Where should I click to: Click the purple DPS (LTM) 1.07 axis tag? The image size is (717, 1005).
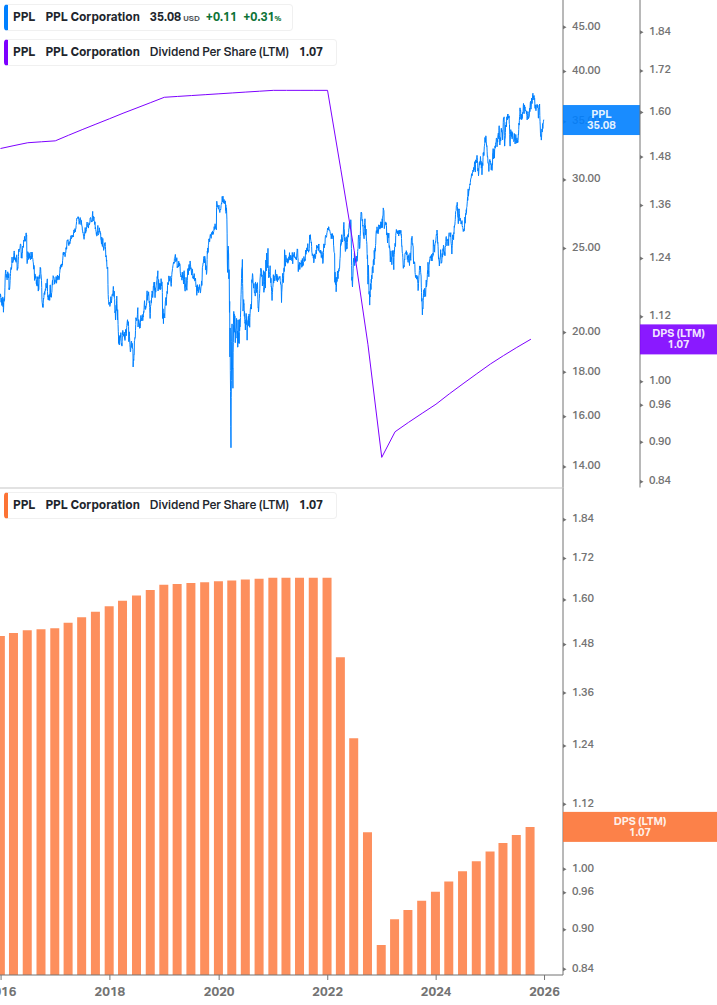(x=678, y=338)
